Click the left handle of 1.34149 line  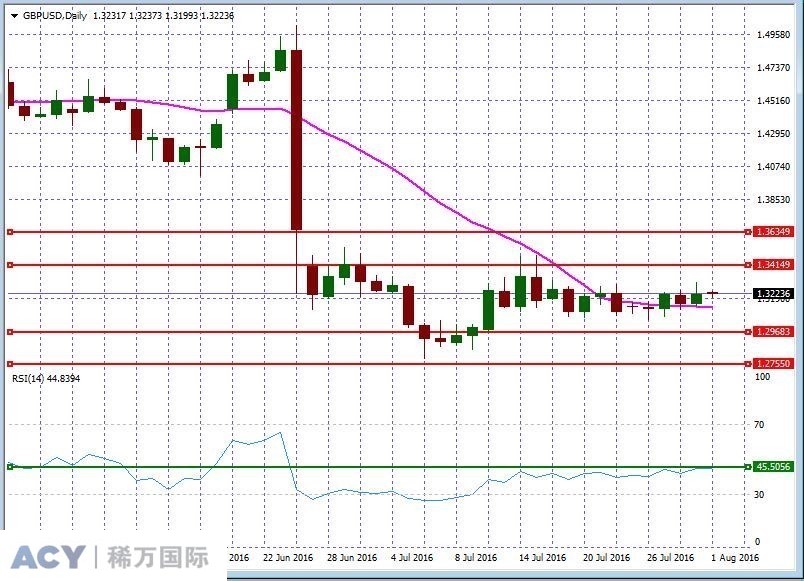point(10,265)
